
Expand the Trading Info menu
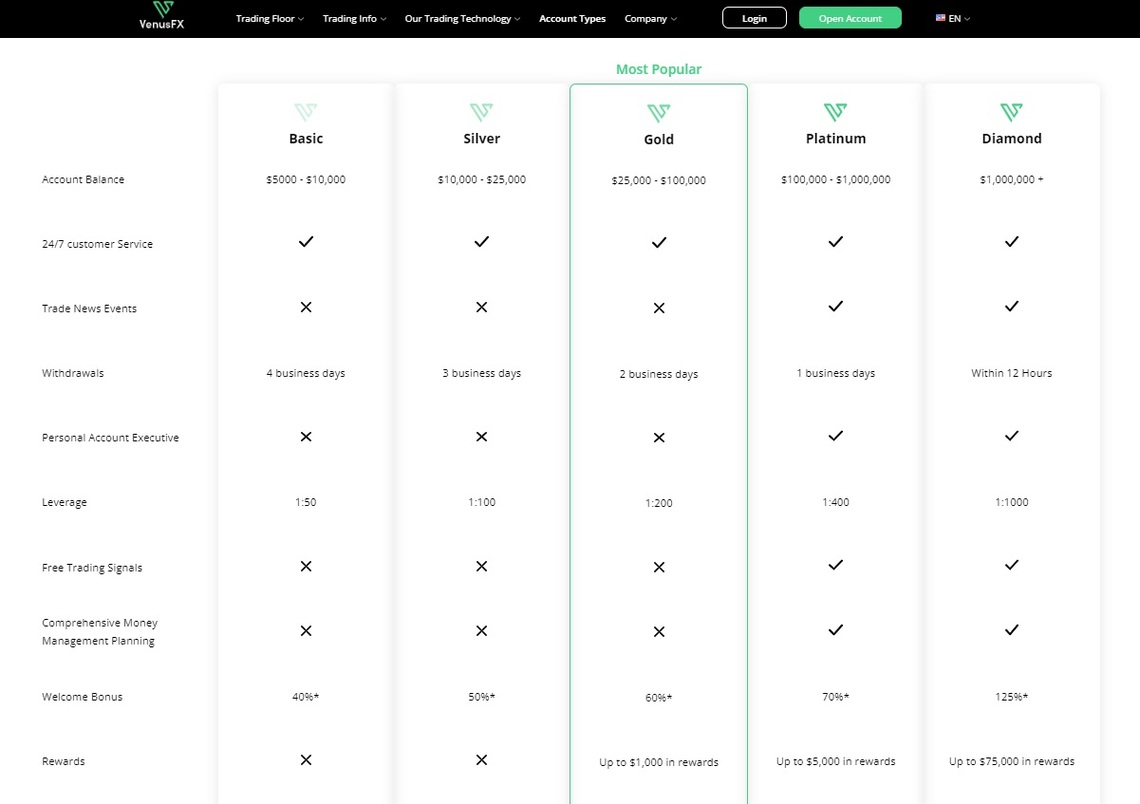354,18
